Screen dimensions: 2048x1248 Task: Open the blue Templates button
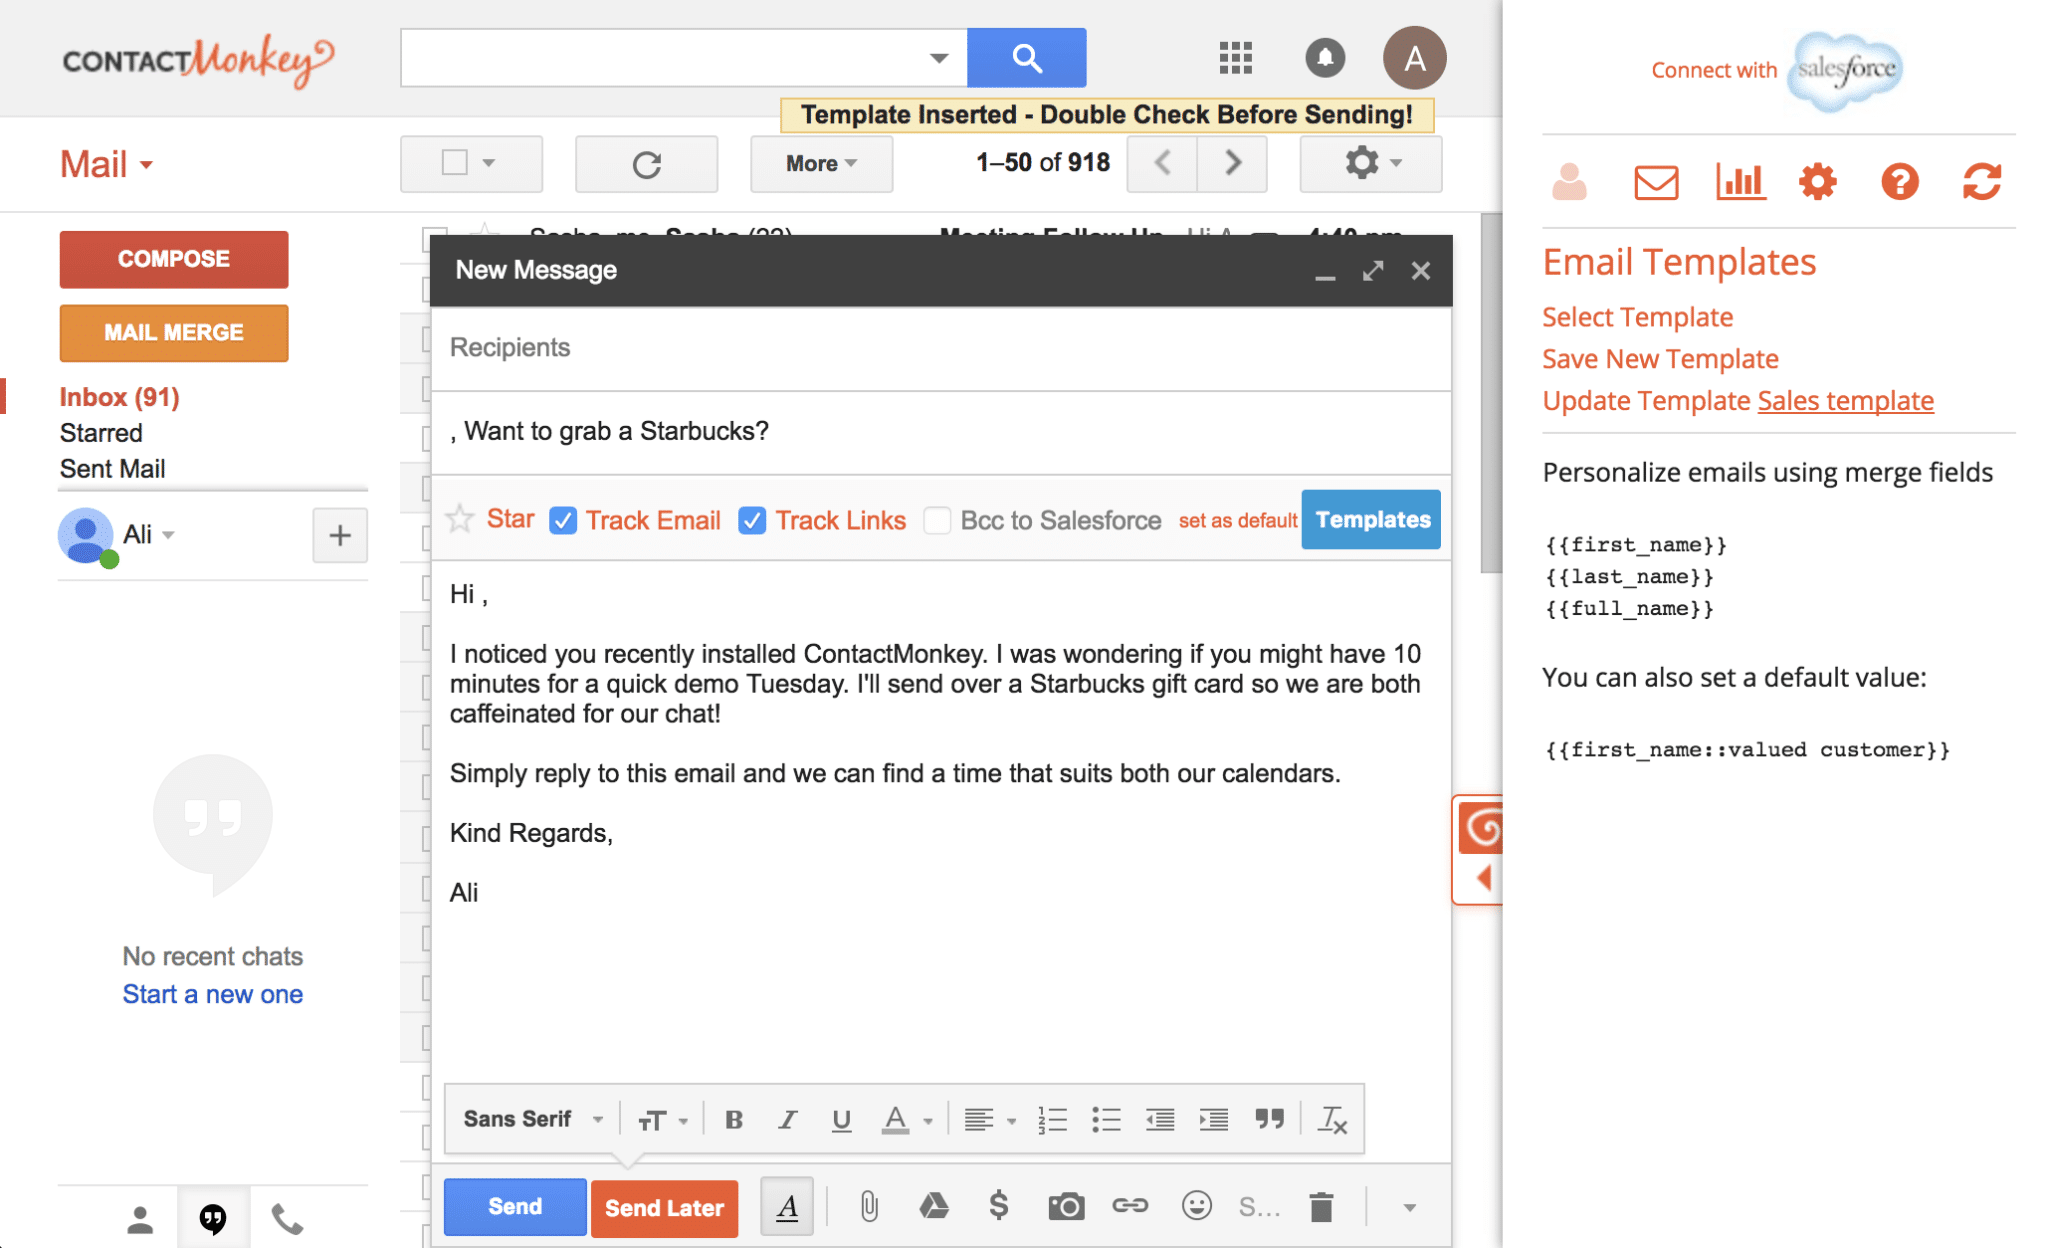(x=1371, y=520)
